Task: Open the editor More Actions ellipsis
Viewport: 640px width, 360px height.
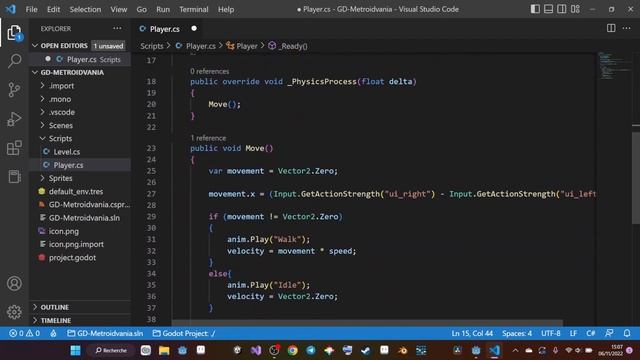Action: coord(627,29)
